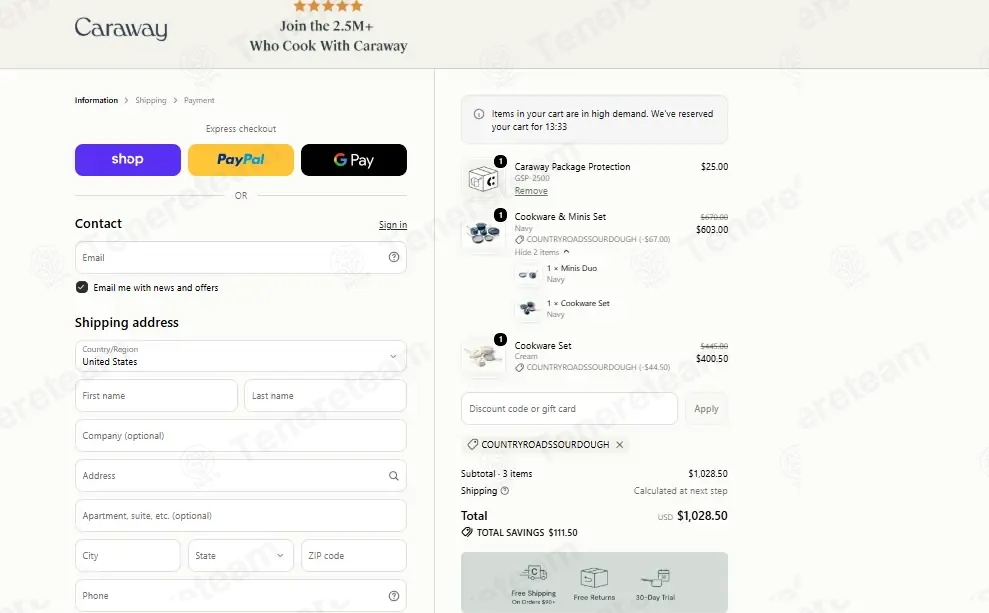Check out with Google Pay

354,160
